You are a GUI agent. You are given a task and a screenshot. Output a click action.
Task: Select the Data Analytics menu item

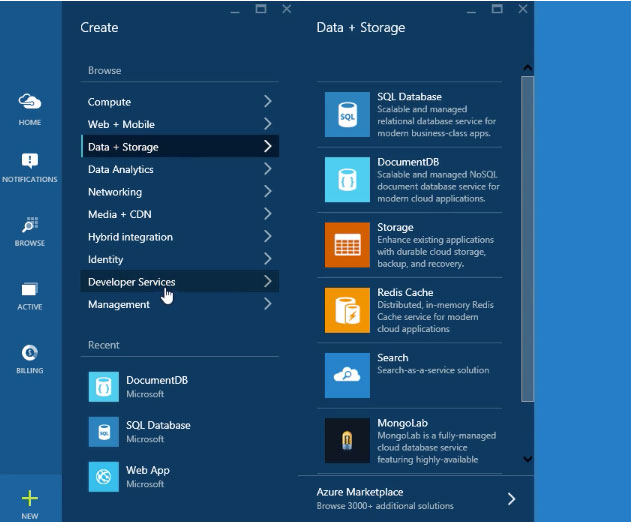coord(179,169)
